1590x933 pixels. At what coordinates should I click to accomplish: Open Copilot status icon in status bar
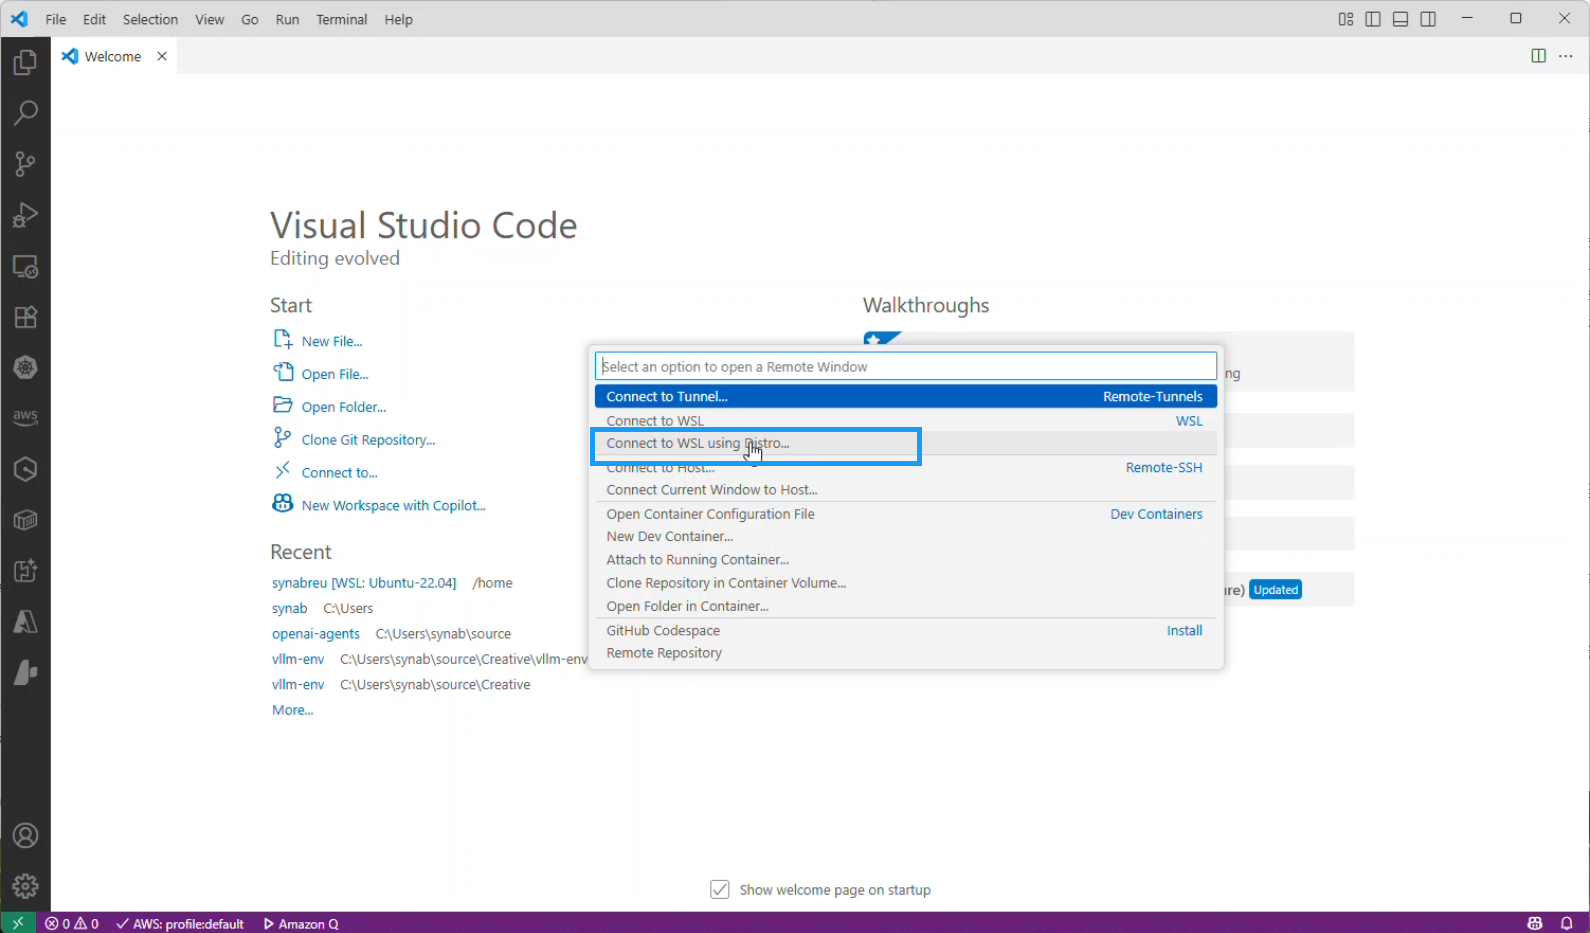point(1535,923)
